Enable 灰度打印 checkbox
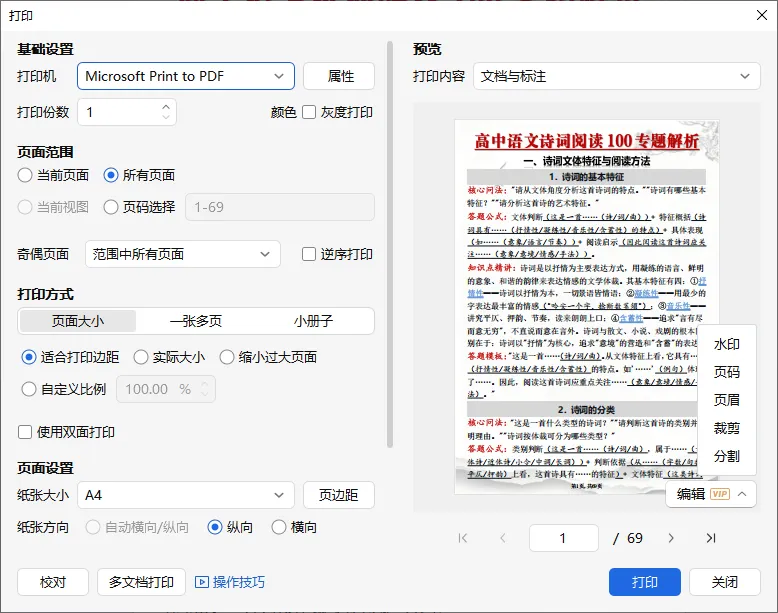 tap(309, 112)
